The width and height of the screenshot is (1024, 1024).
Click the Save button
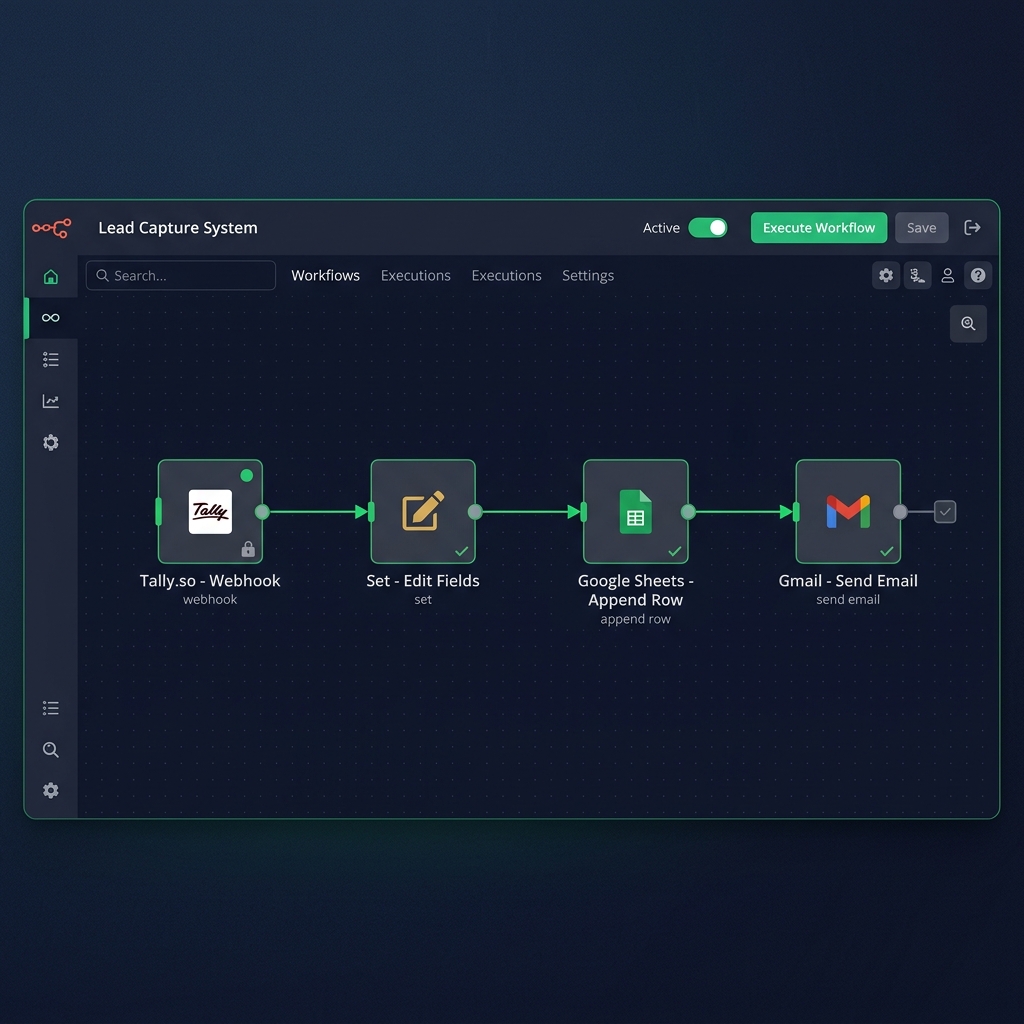tap(921, 227)
